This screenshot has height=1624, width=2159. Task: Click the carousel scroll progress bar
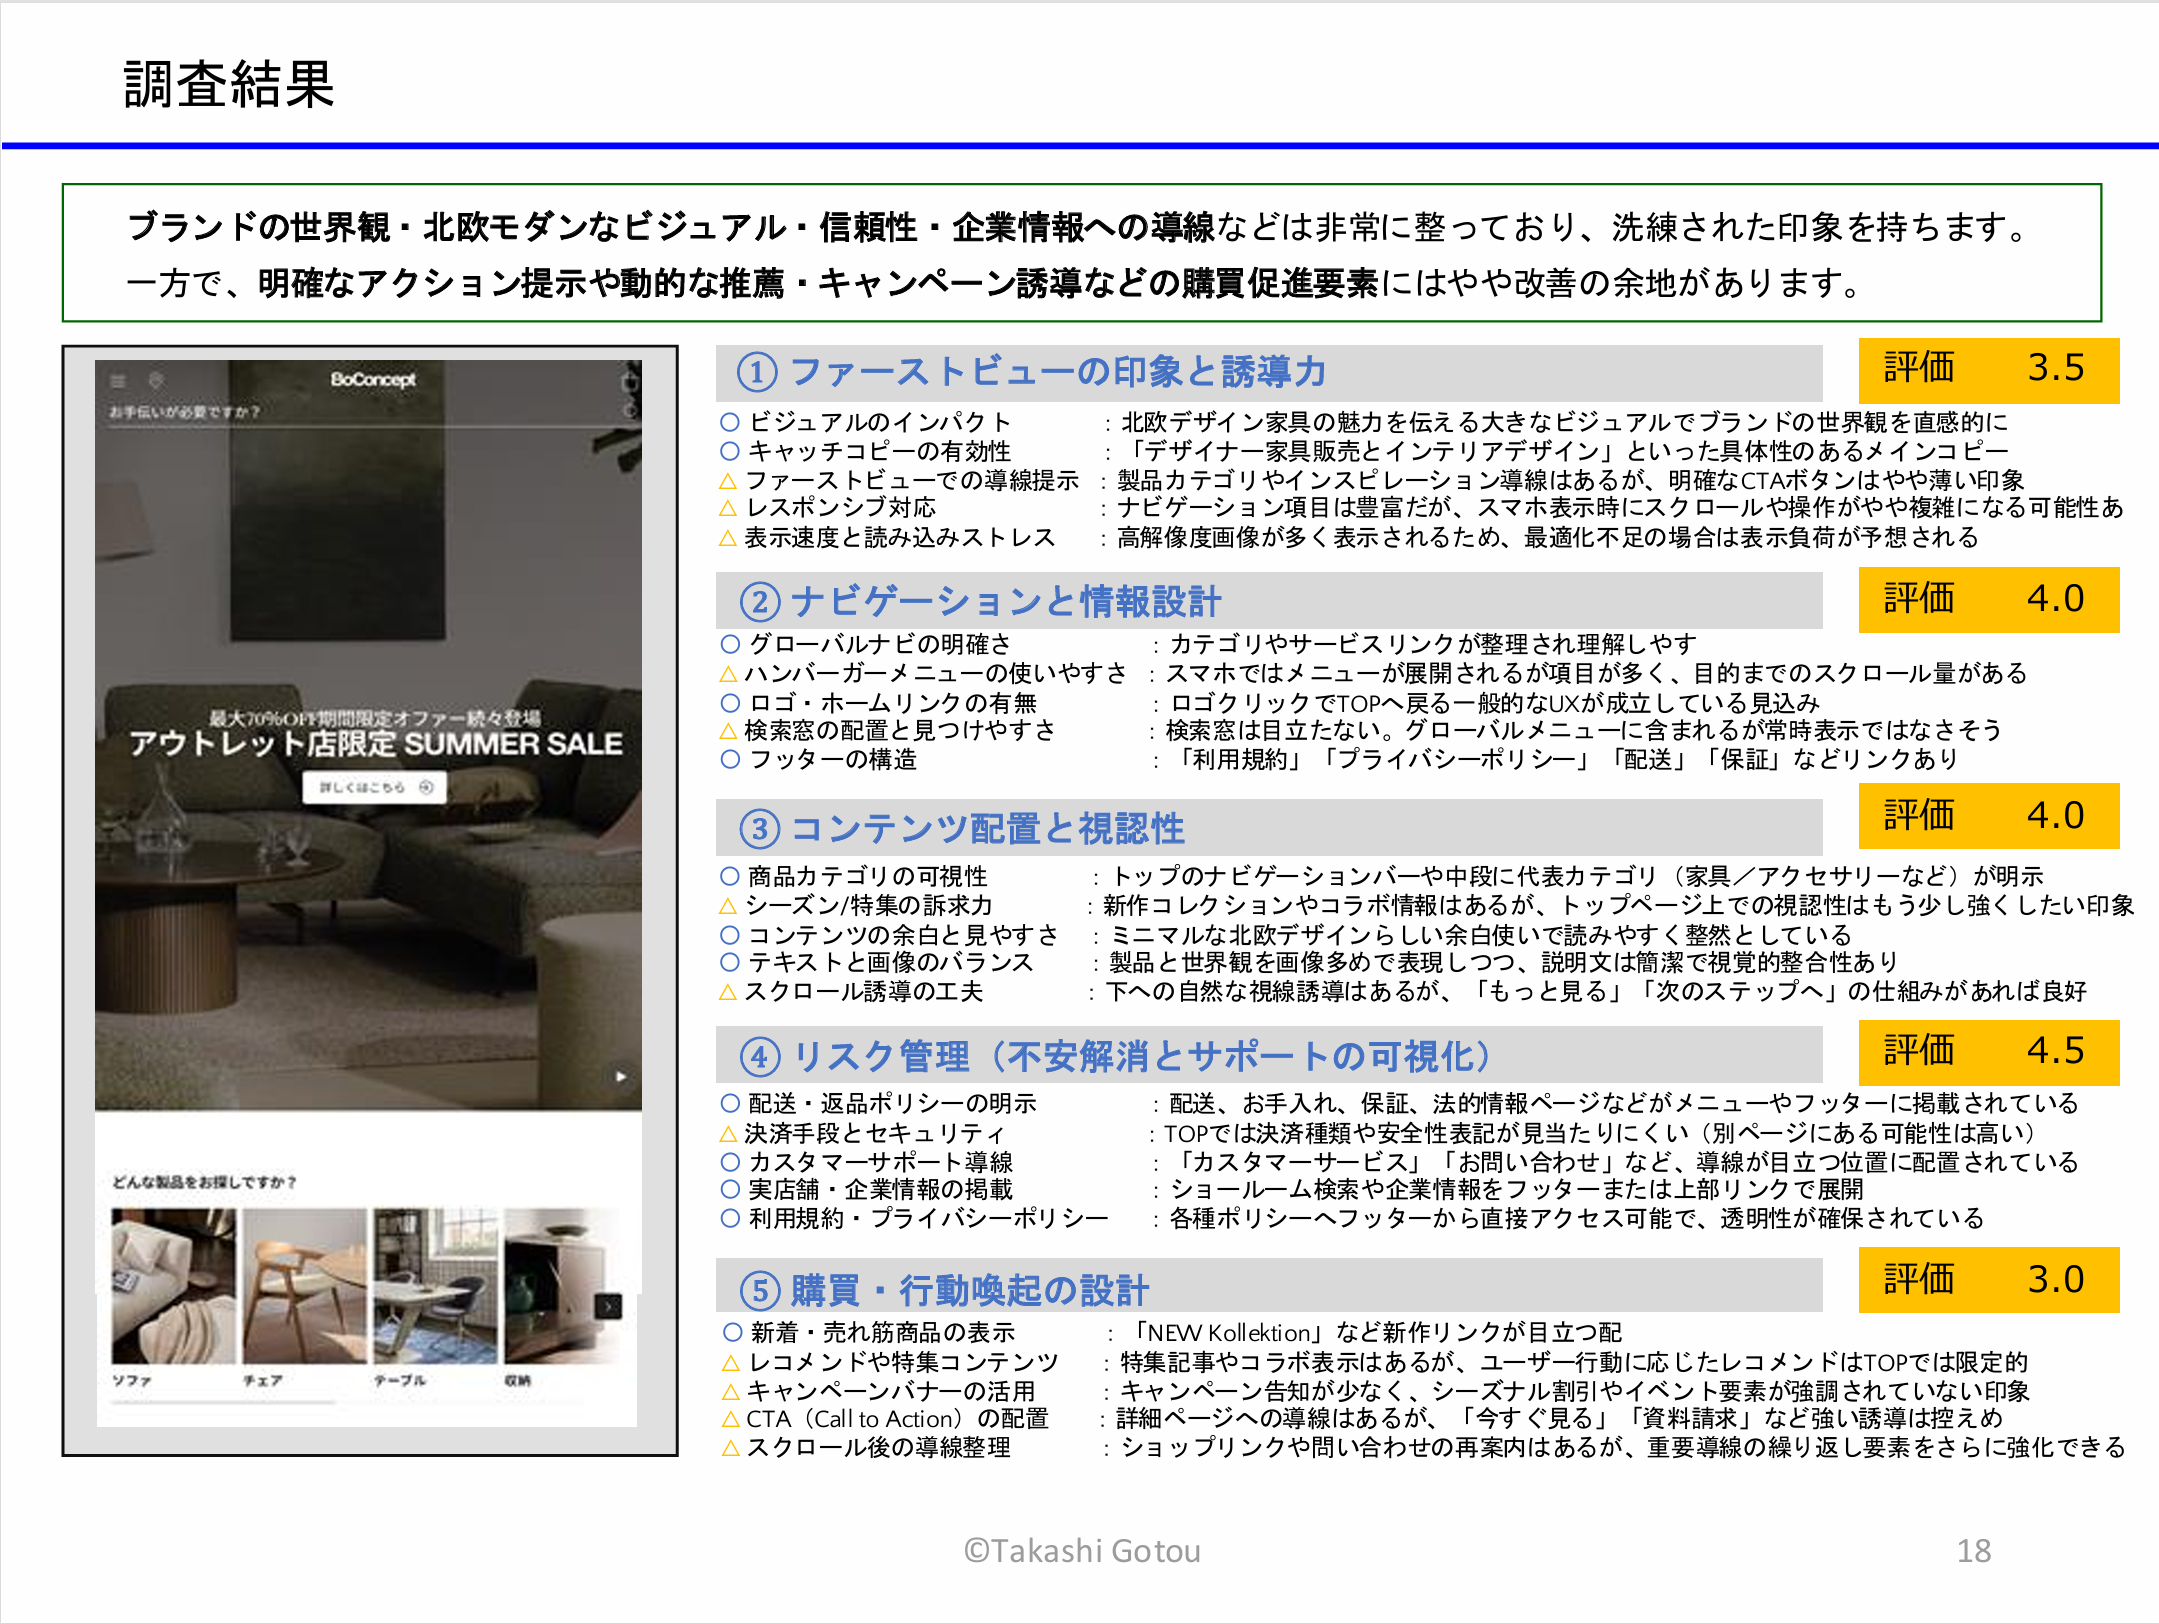225,1402
